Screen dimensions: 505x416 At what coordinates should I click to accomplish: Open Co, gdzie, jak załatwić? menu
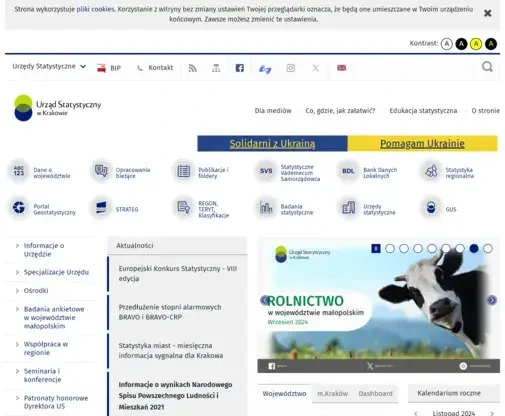(x=340, y=111)
